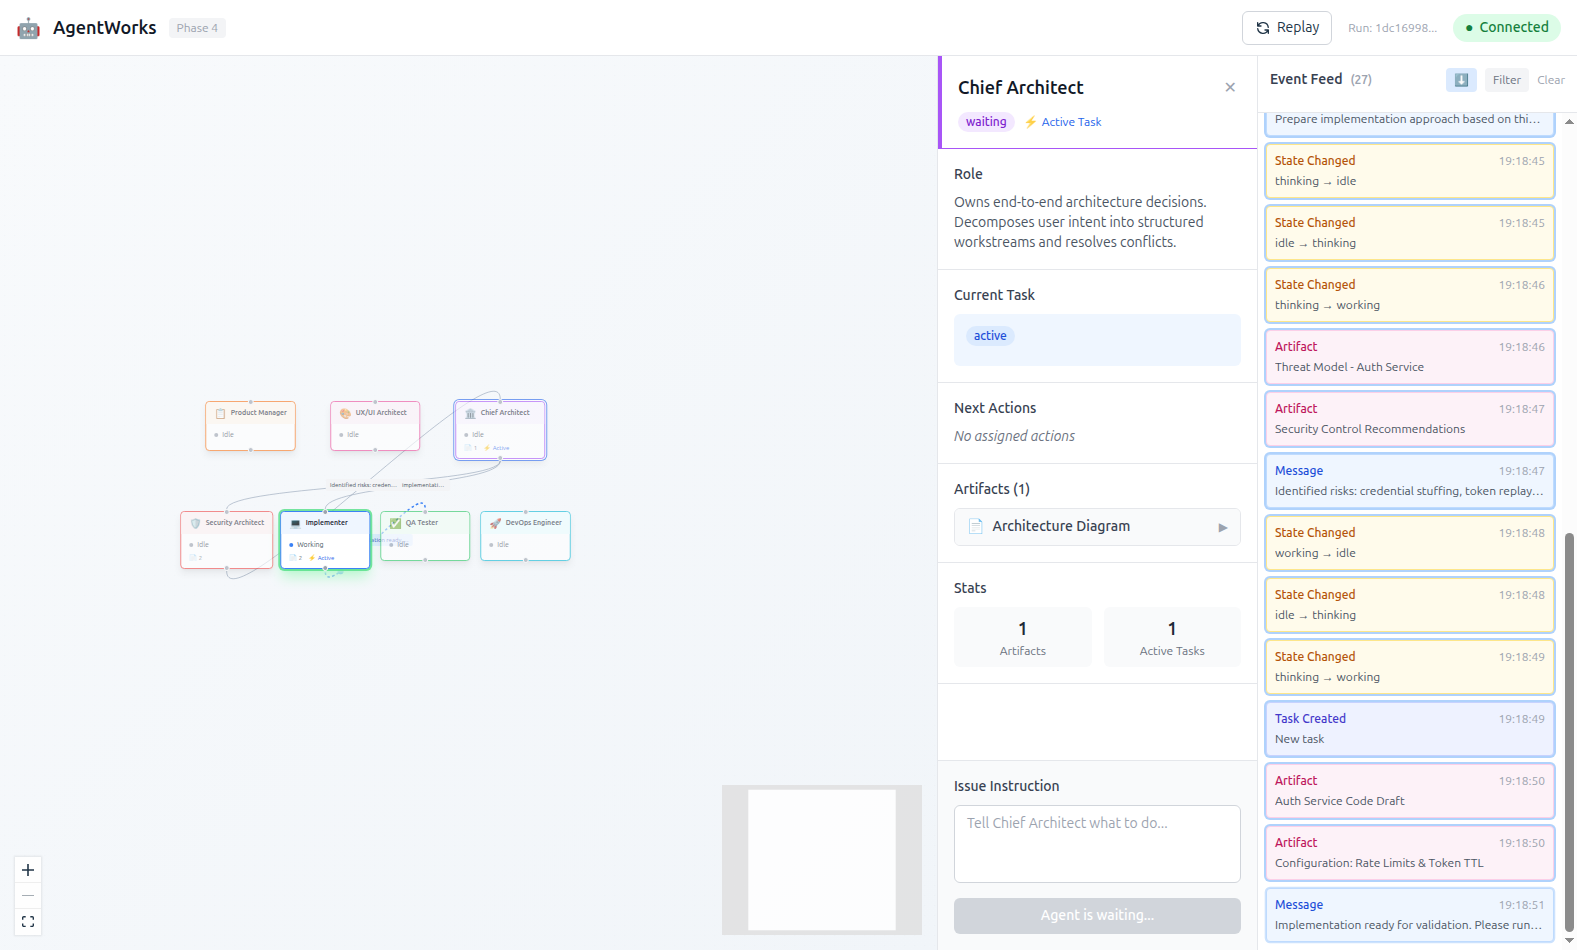Click the Replay button
Screen dimensions: 1577x950
[1287, 28]
